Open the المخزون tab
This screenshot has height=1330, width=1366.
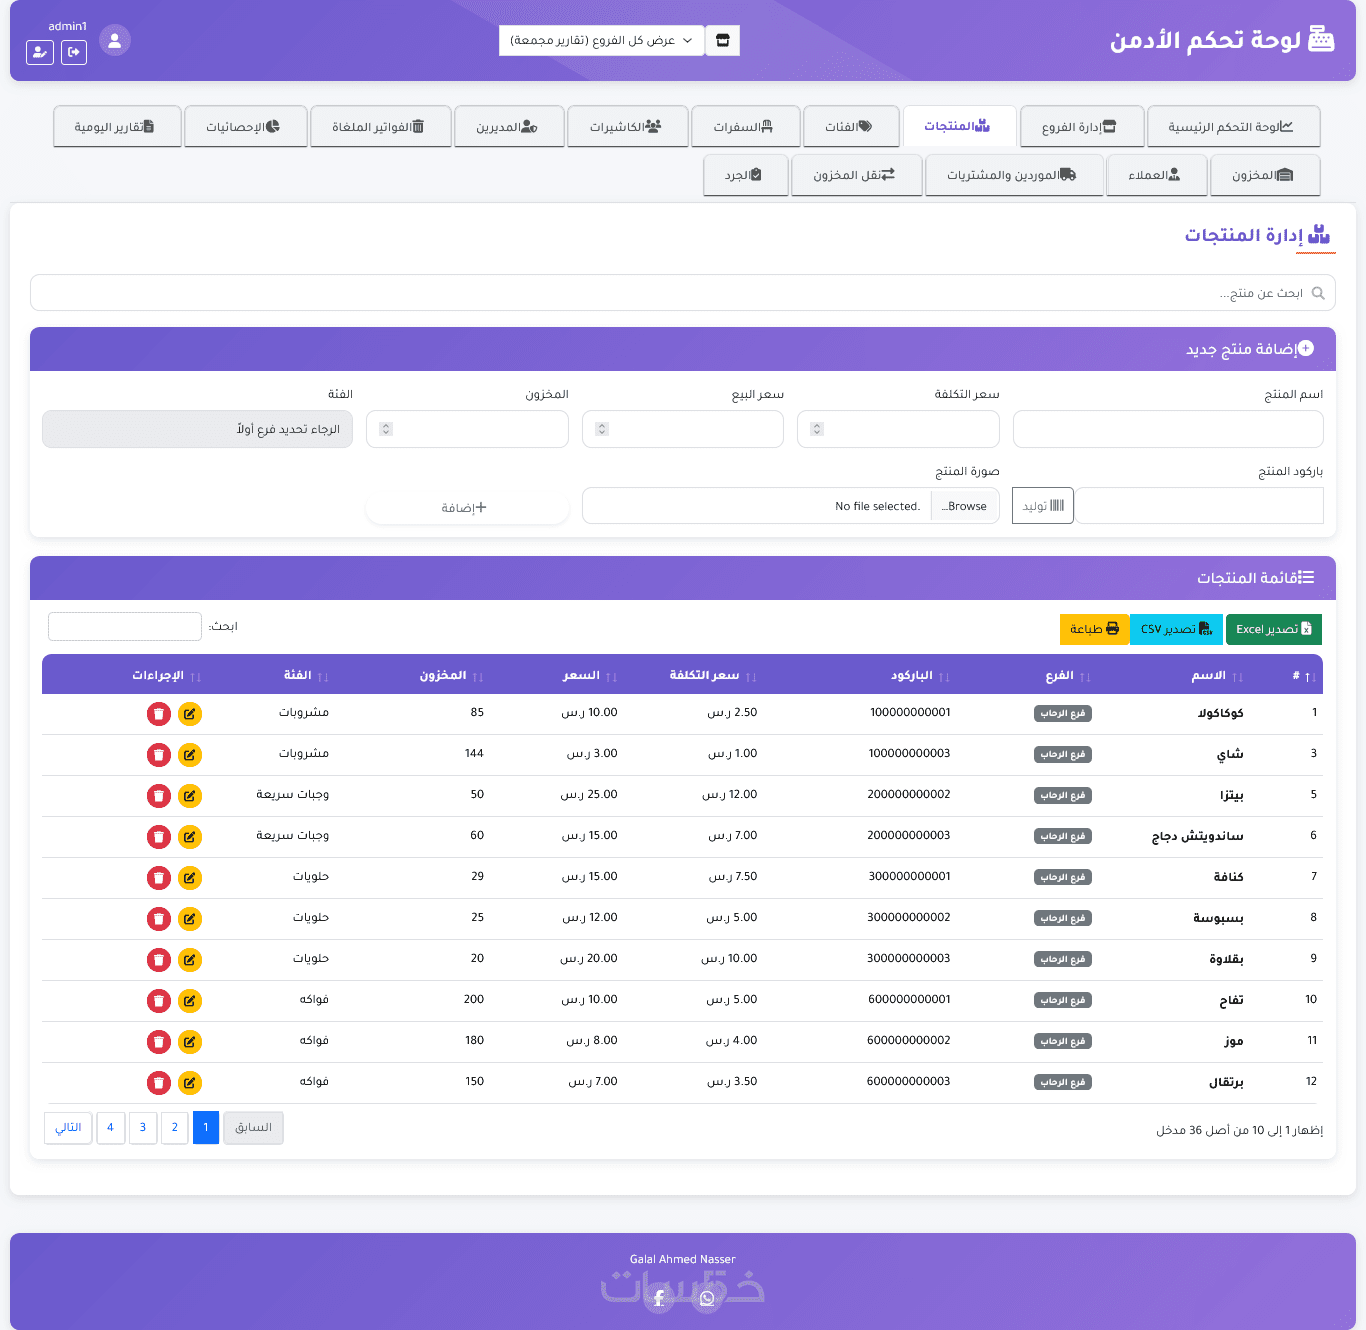click(x=1263, y=175)
